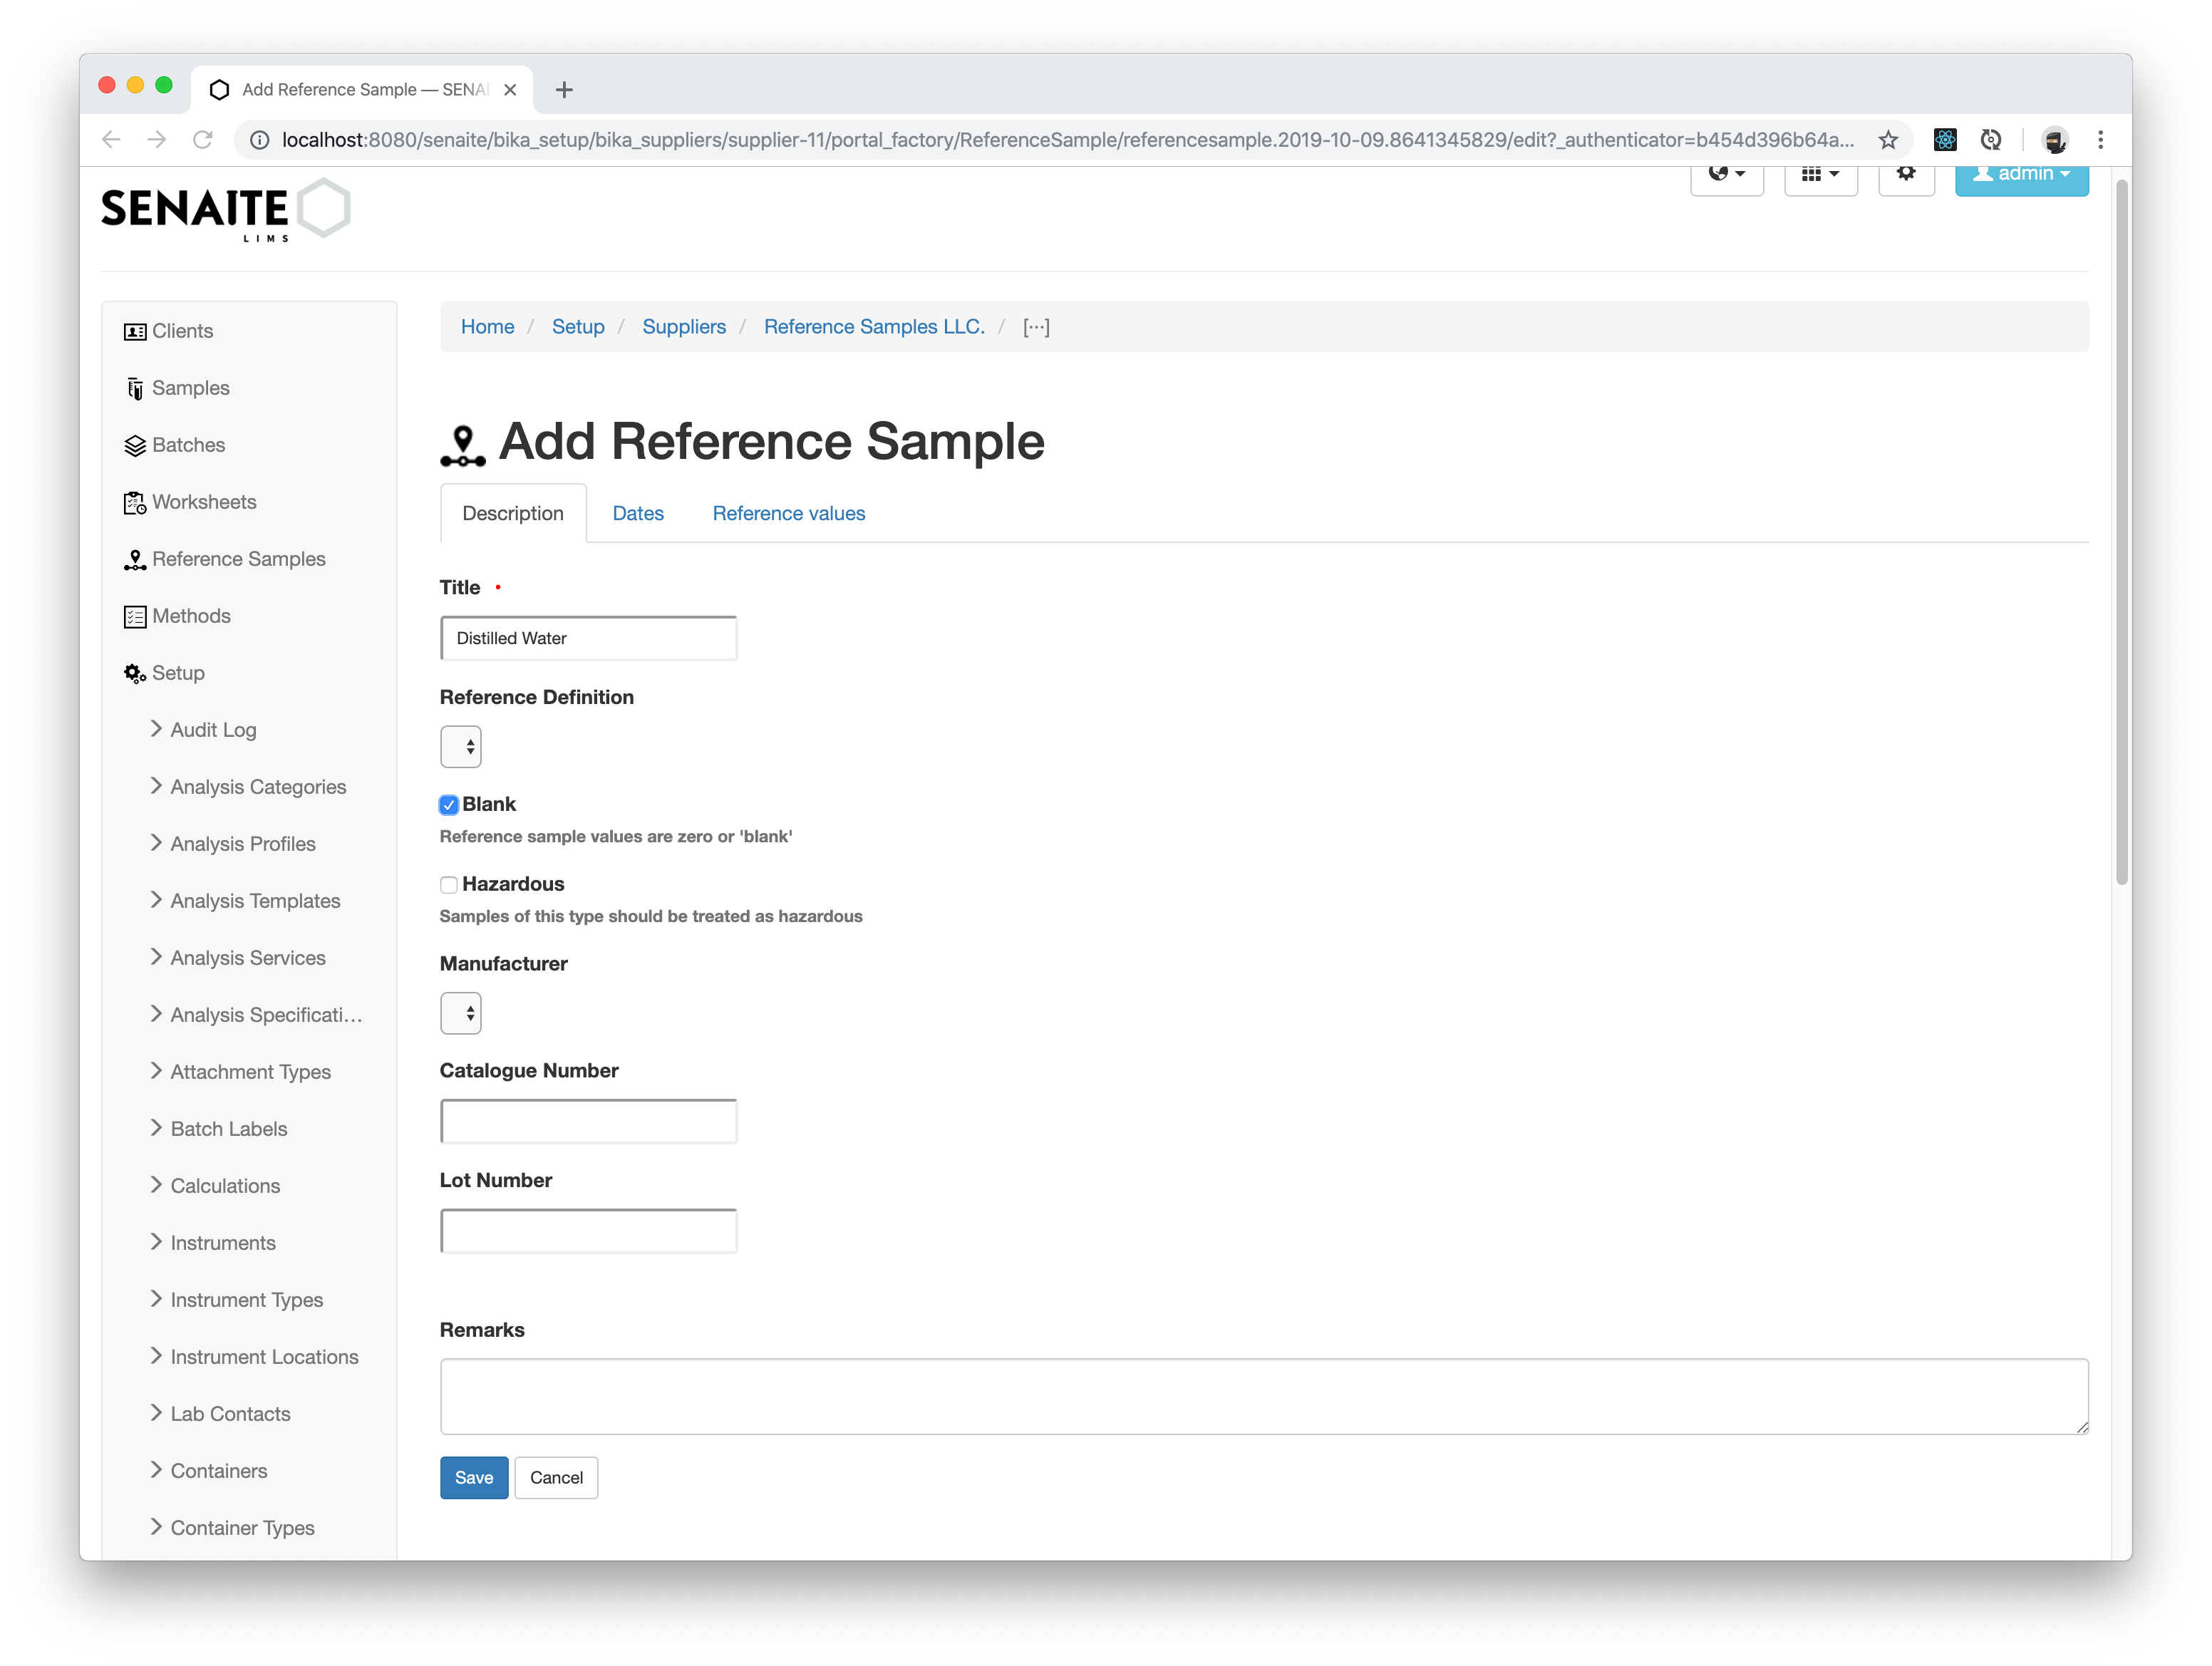Open Instruments in Setup menu
This screenshot has height=1666, width=2212.
[x=223, y=1243]
